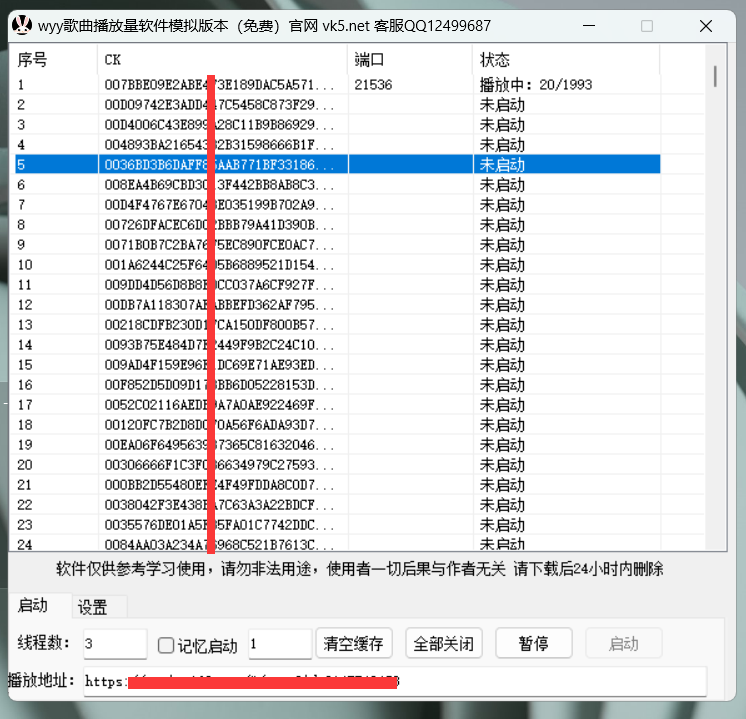
Task: Click the 端口 column header
Action: pyautogui.click(x=410, y=59)
